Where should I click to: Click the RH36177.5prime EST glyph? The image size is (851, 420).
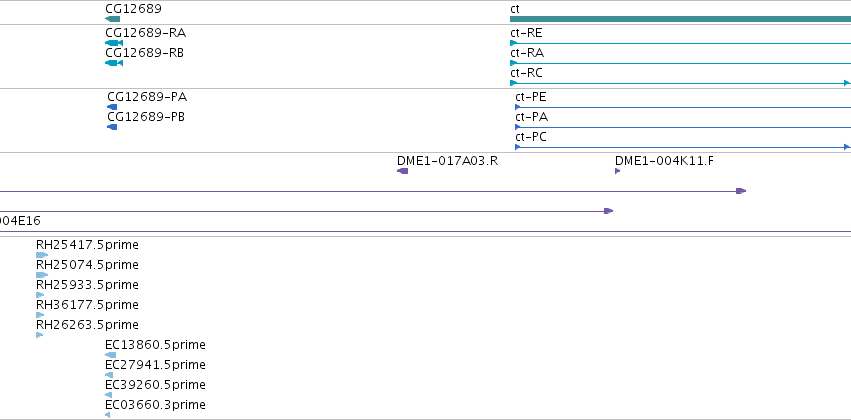click(x=40, y=315)
